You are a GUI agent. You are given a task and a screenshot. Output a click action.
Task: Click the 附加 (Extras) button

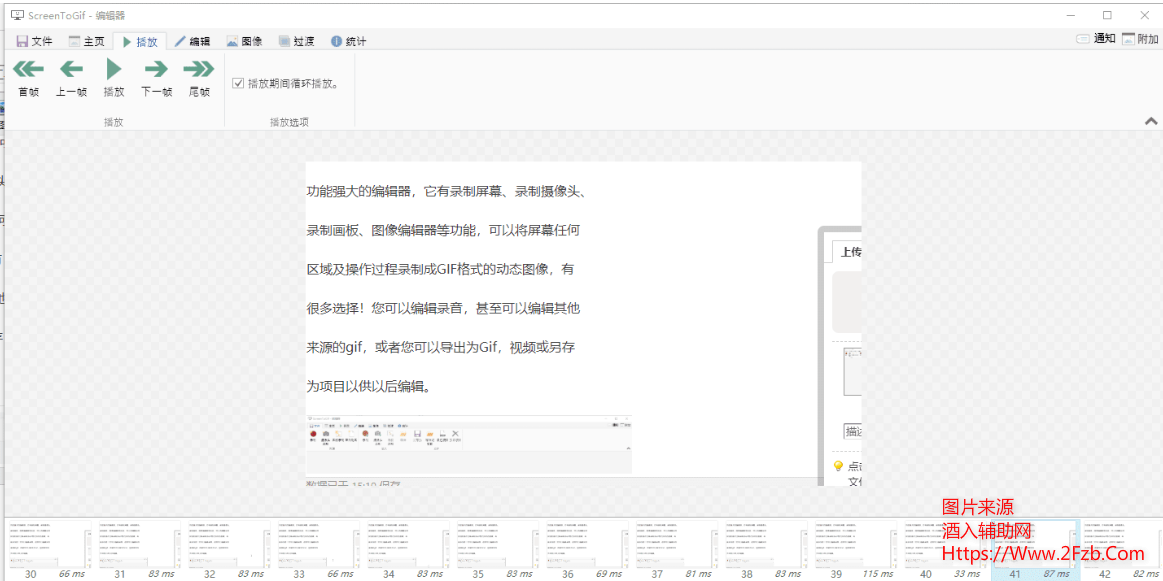click(1140, 39)
